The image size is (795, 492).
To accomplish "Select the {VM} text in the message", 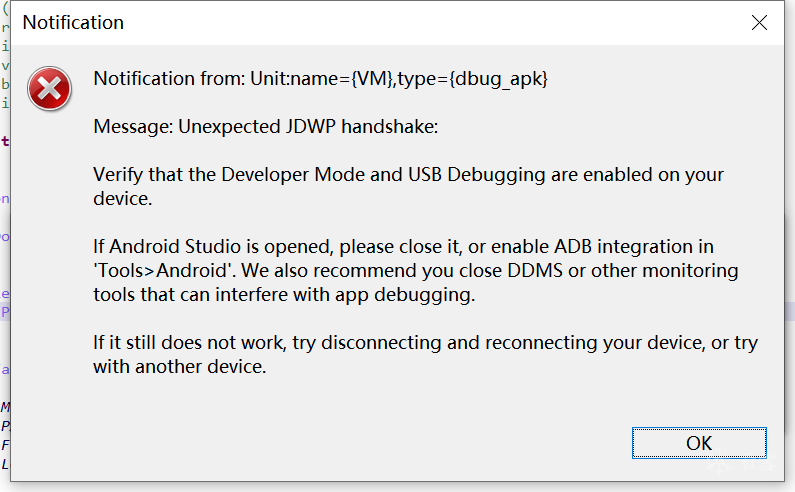I will pos(371,79).
